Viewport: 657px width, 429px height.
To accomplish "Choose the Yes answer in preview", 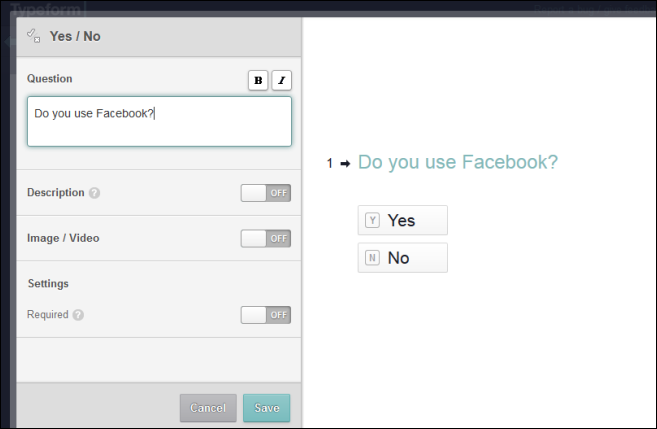I will [x=403, y=220].
